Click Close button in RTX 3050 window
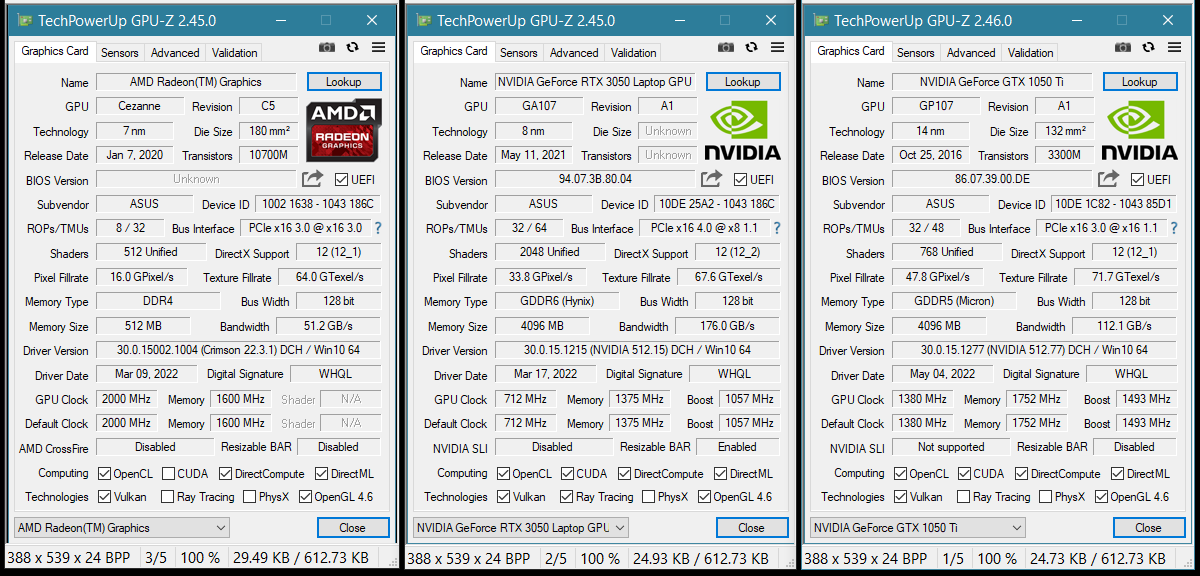 pos(751,528)
